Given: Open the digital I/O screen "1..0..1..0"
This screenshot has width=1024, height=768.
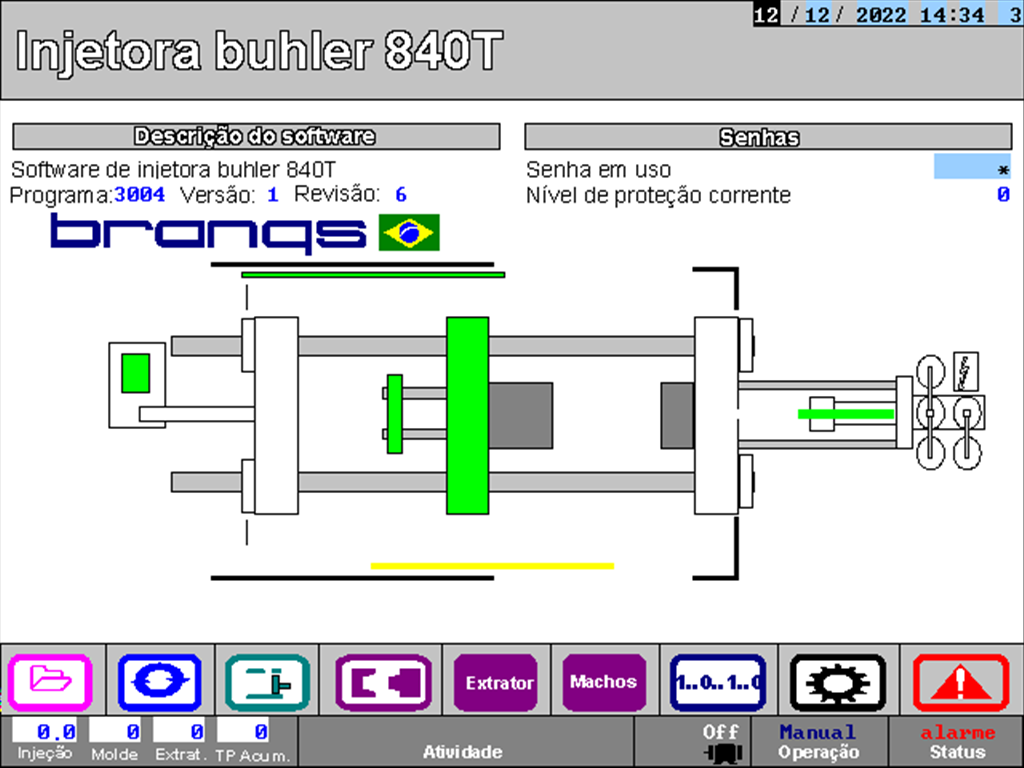Looking at the screenshot, I should coord(717,682).
